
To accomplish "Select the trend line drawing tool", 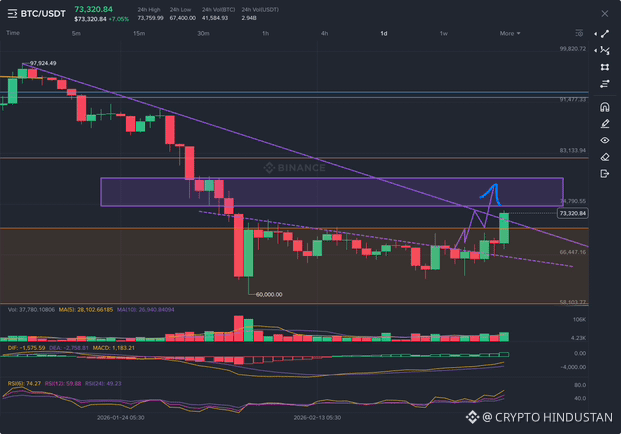I will [605, 34].
